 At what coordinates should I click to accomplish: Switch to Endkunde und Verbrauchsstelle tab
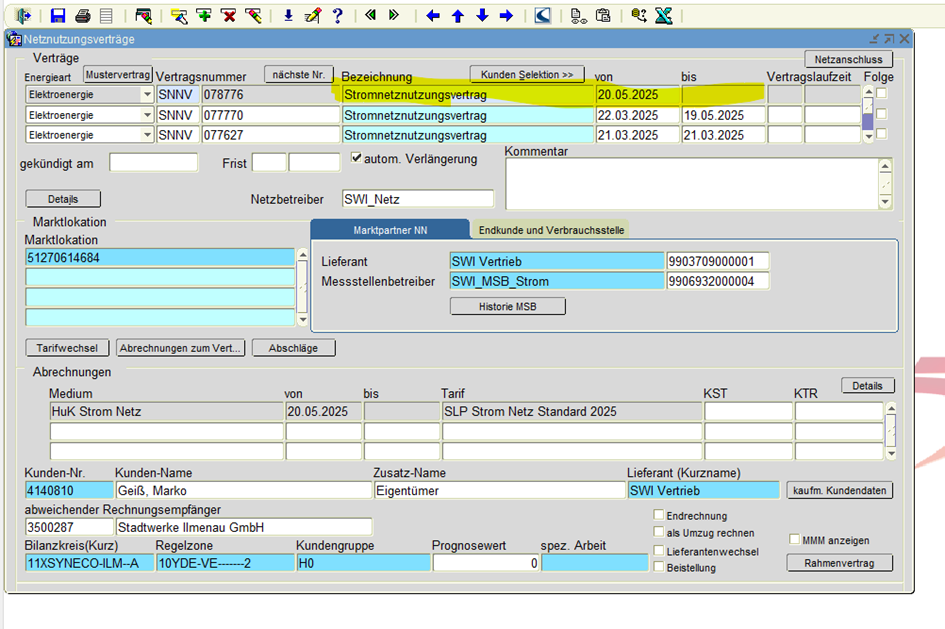click(551, 230)
